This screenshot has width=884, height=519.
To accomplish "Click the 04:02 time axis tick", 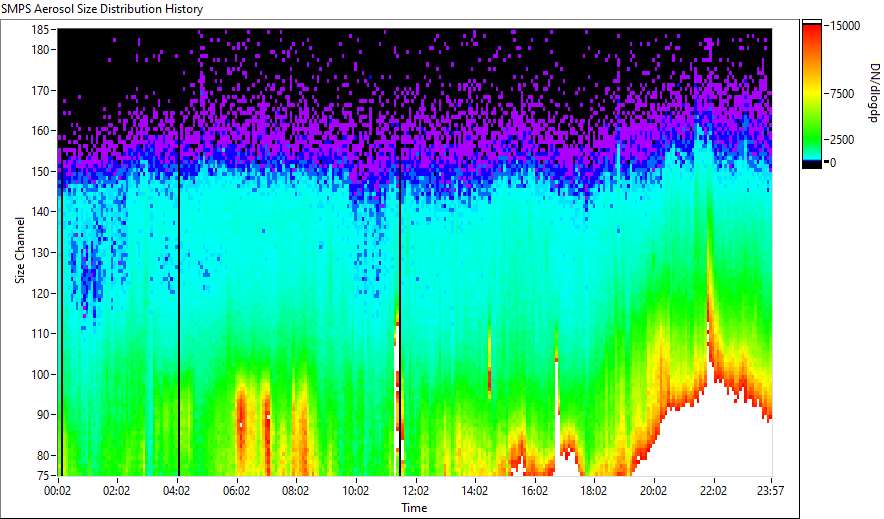I will coord(176,491).
